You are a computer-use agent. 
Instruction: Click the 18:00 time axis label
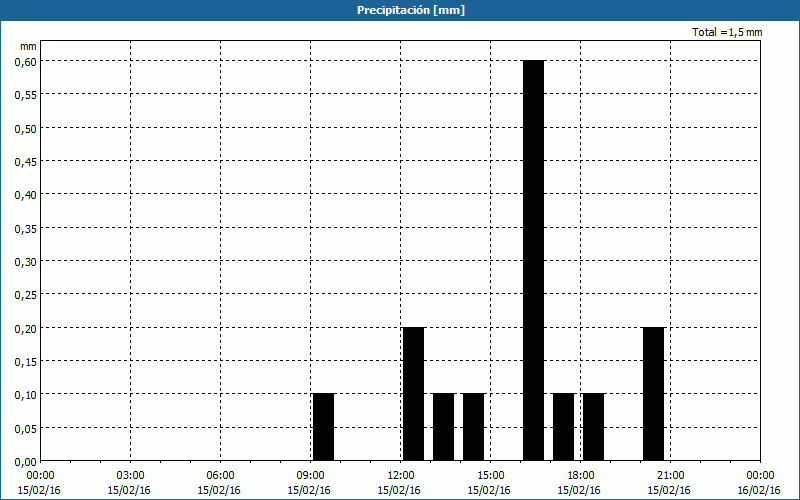coord(580,476)
